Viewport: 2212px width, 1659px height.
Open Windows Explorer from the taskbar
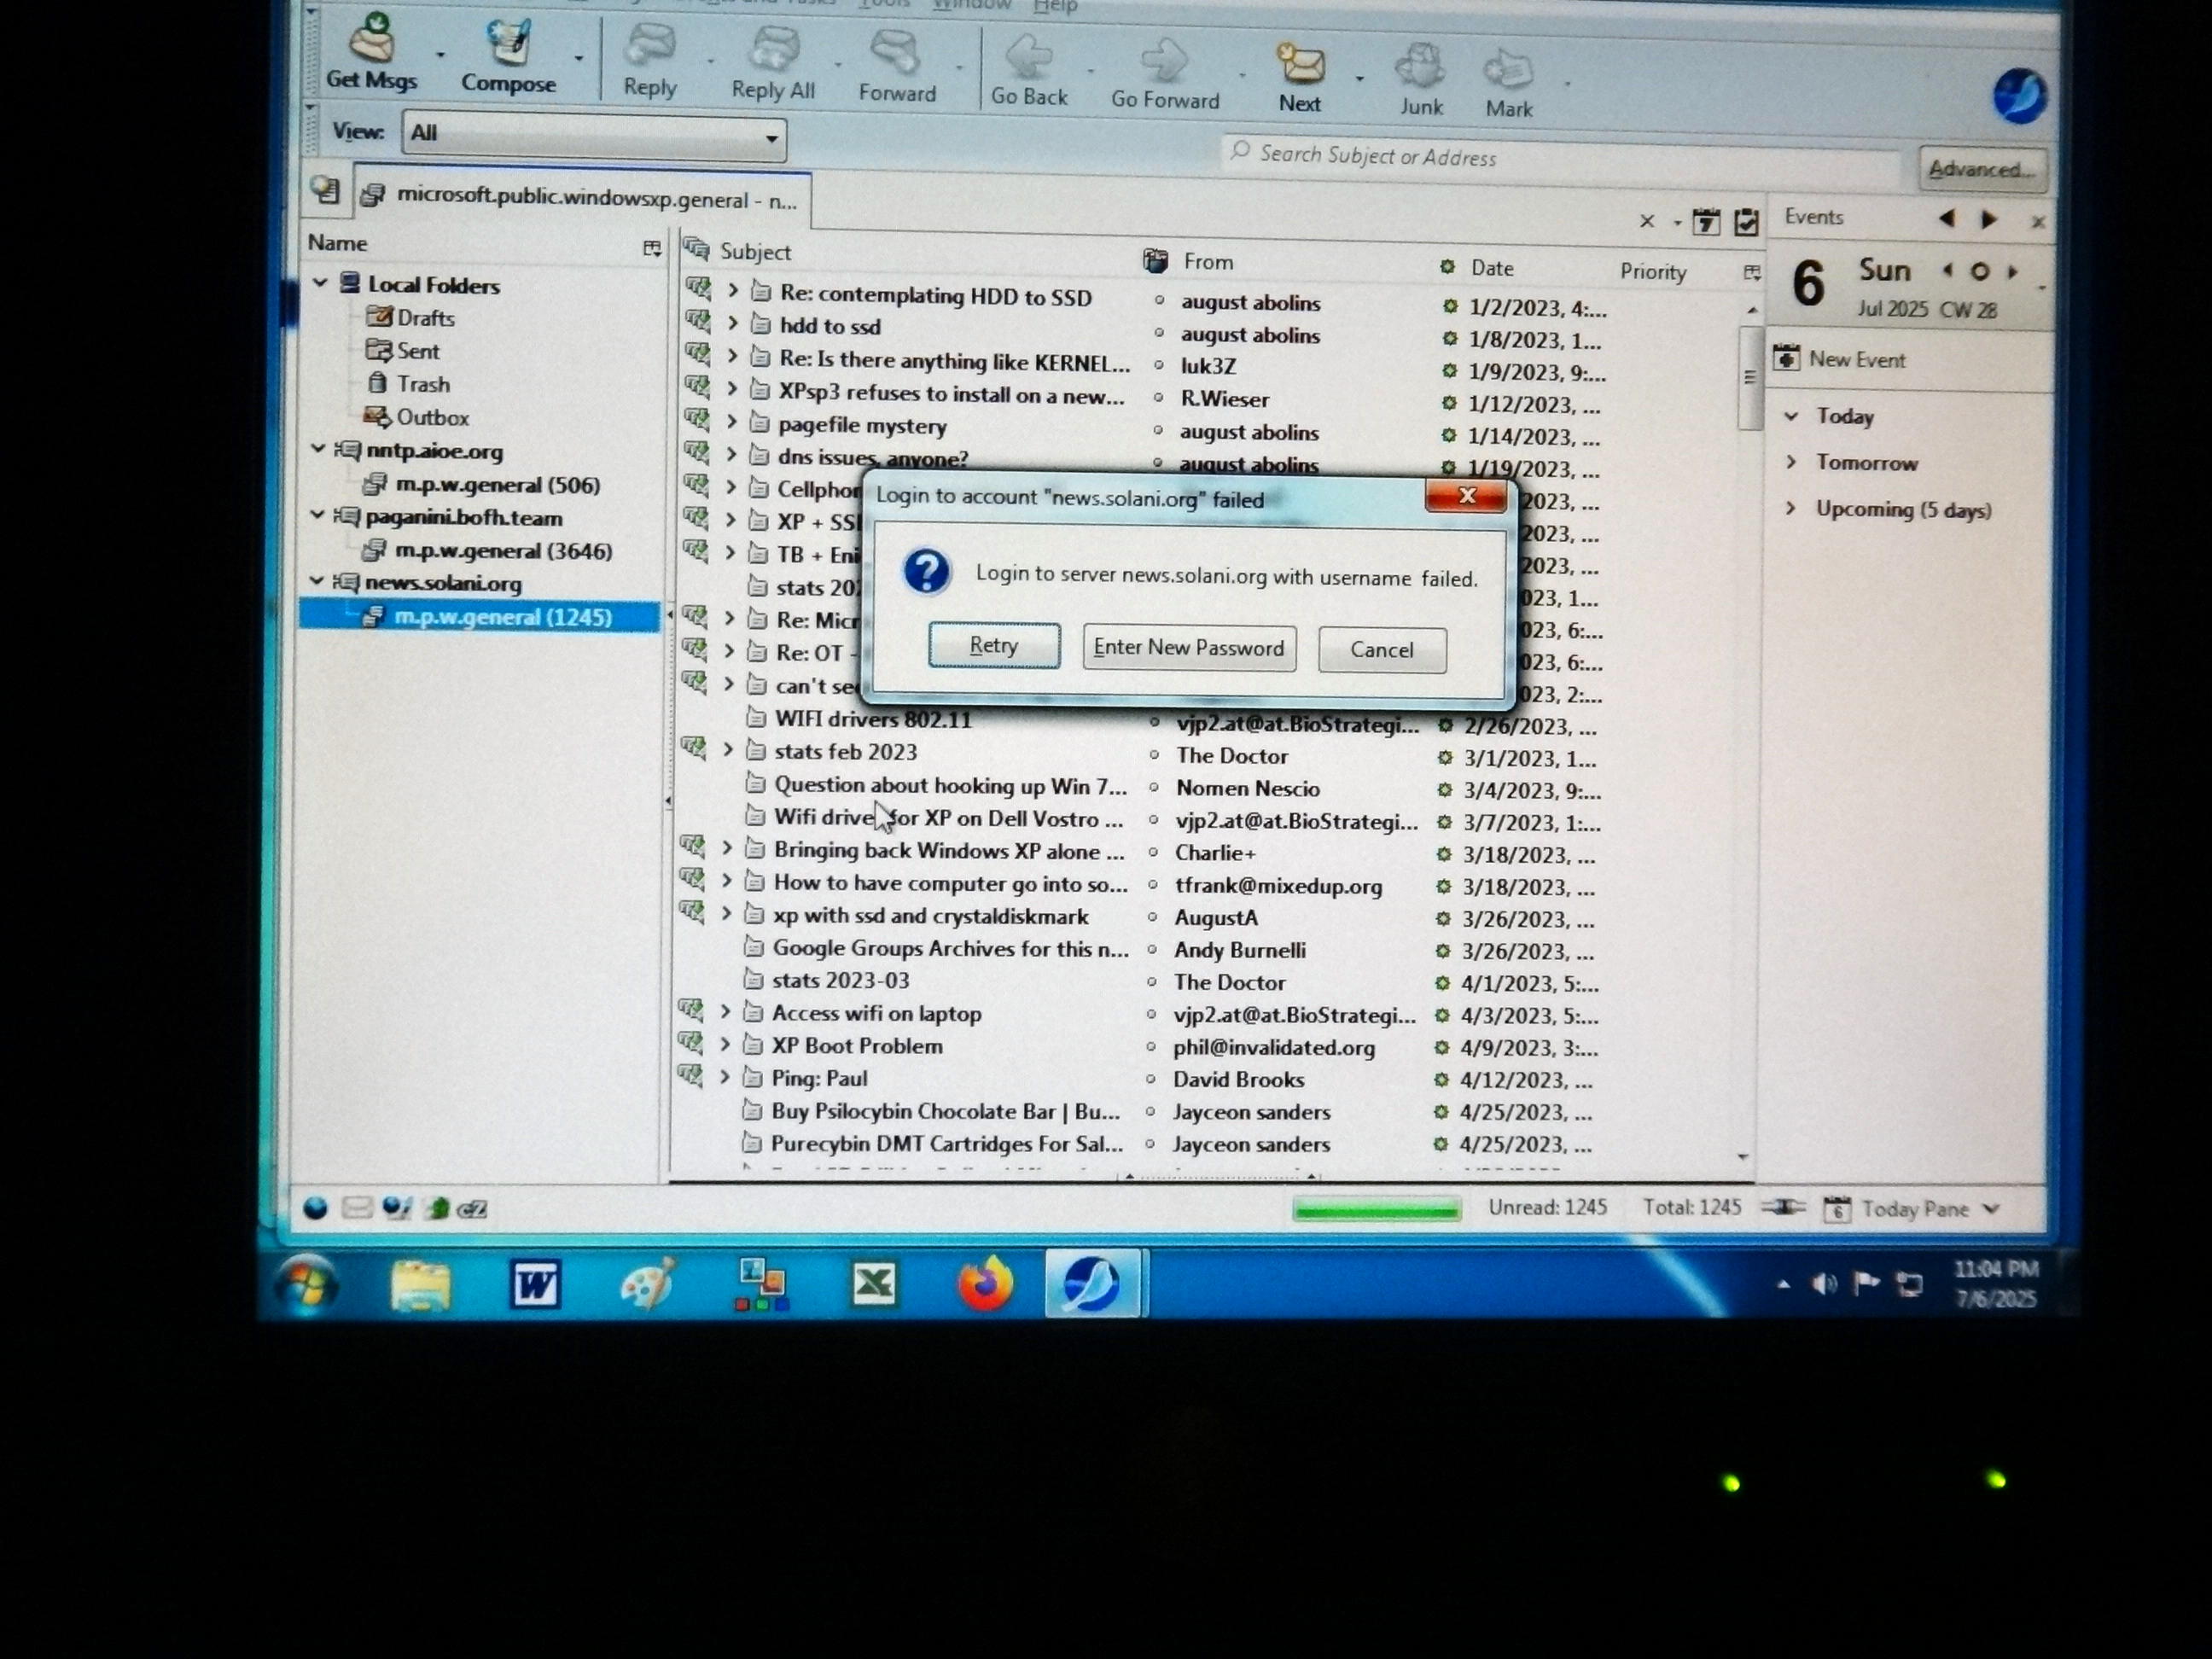pyautogui.click(x=420, y=1285)
